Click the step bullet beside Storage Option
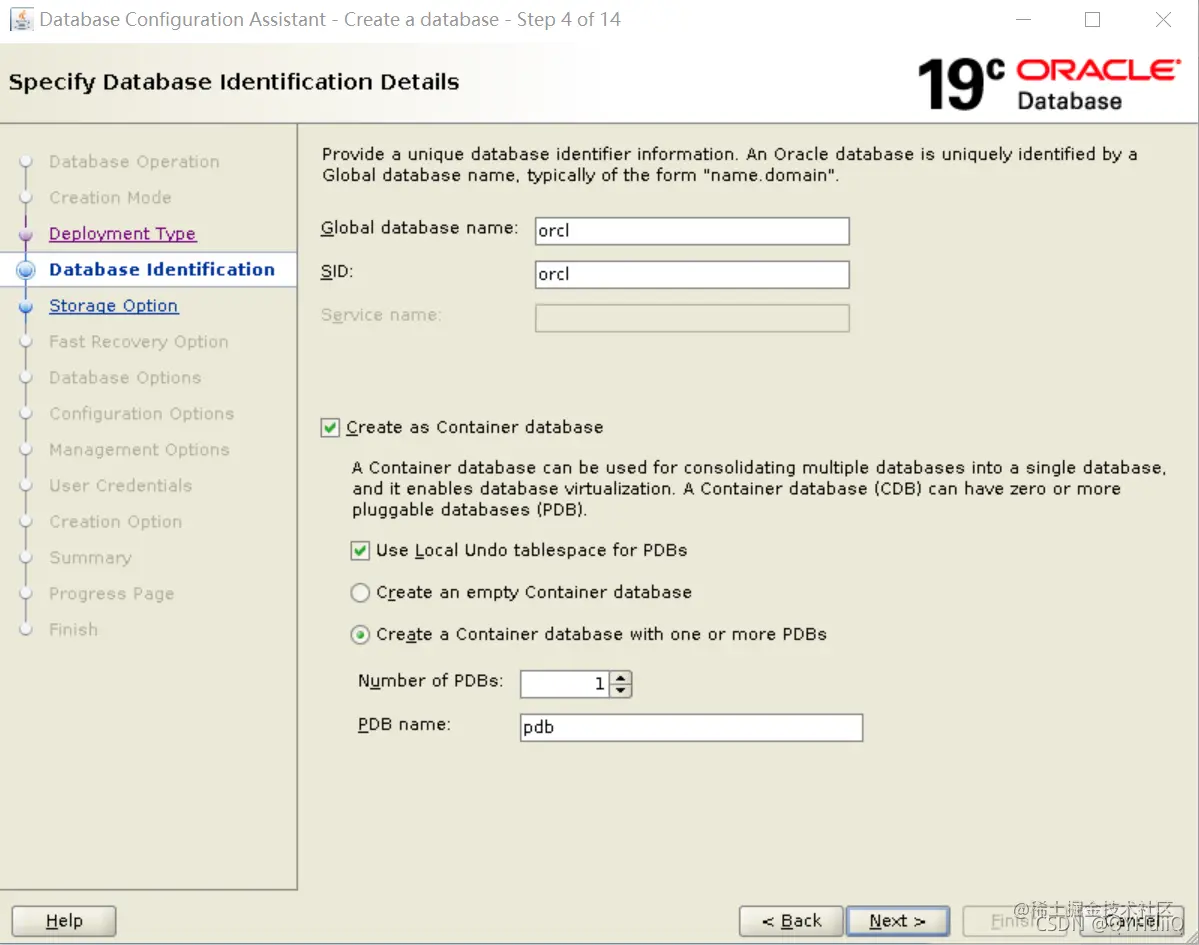1199x945 pixels. click(26, 307)
